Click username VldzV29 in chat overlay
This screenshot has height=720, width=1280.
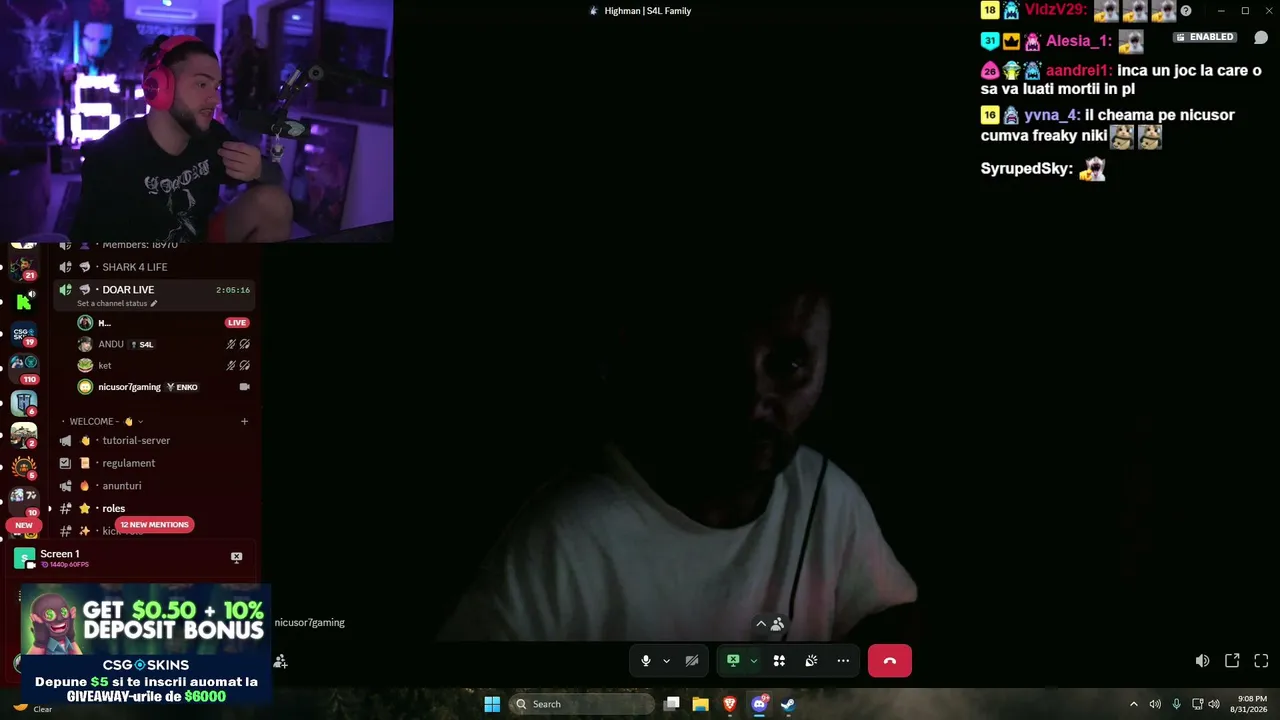(1055, 10)
